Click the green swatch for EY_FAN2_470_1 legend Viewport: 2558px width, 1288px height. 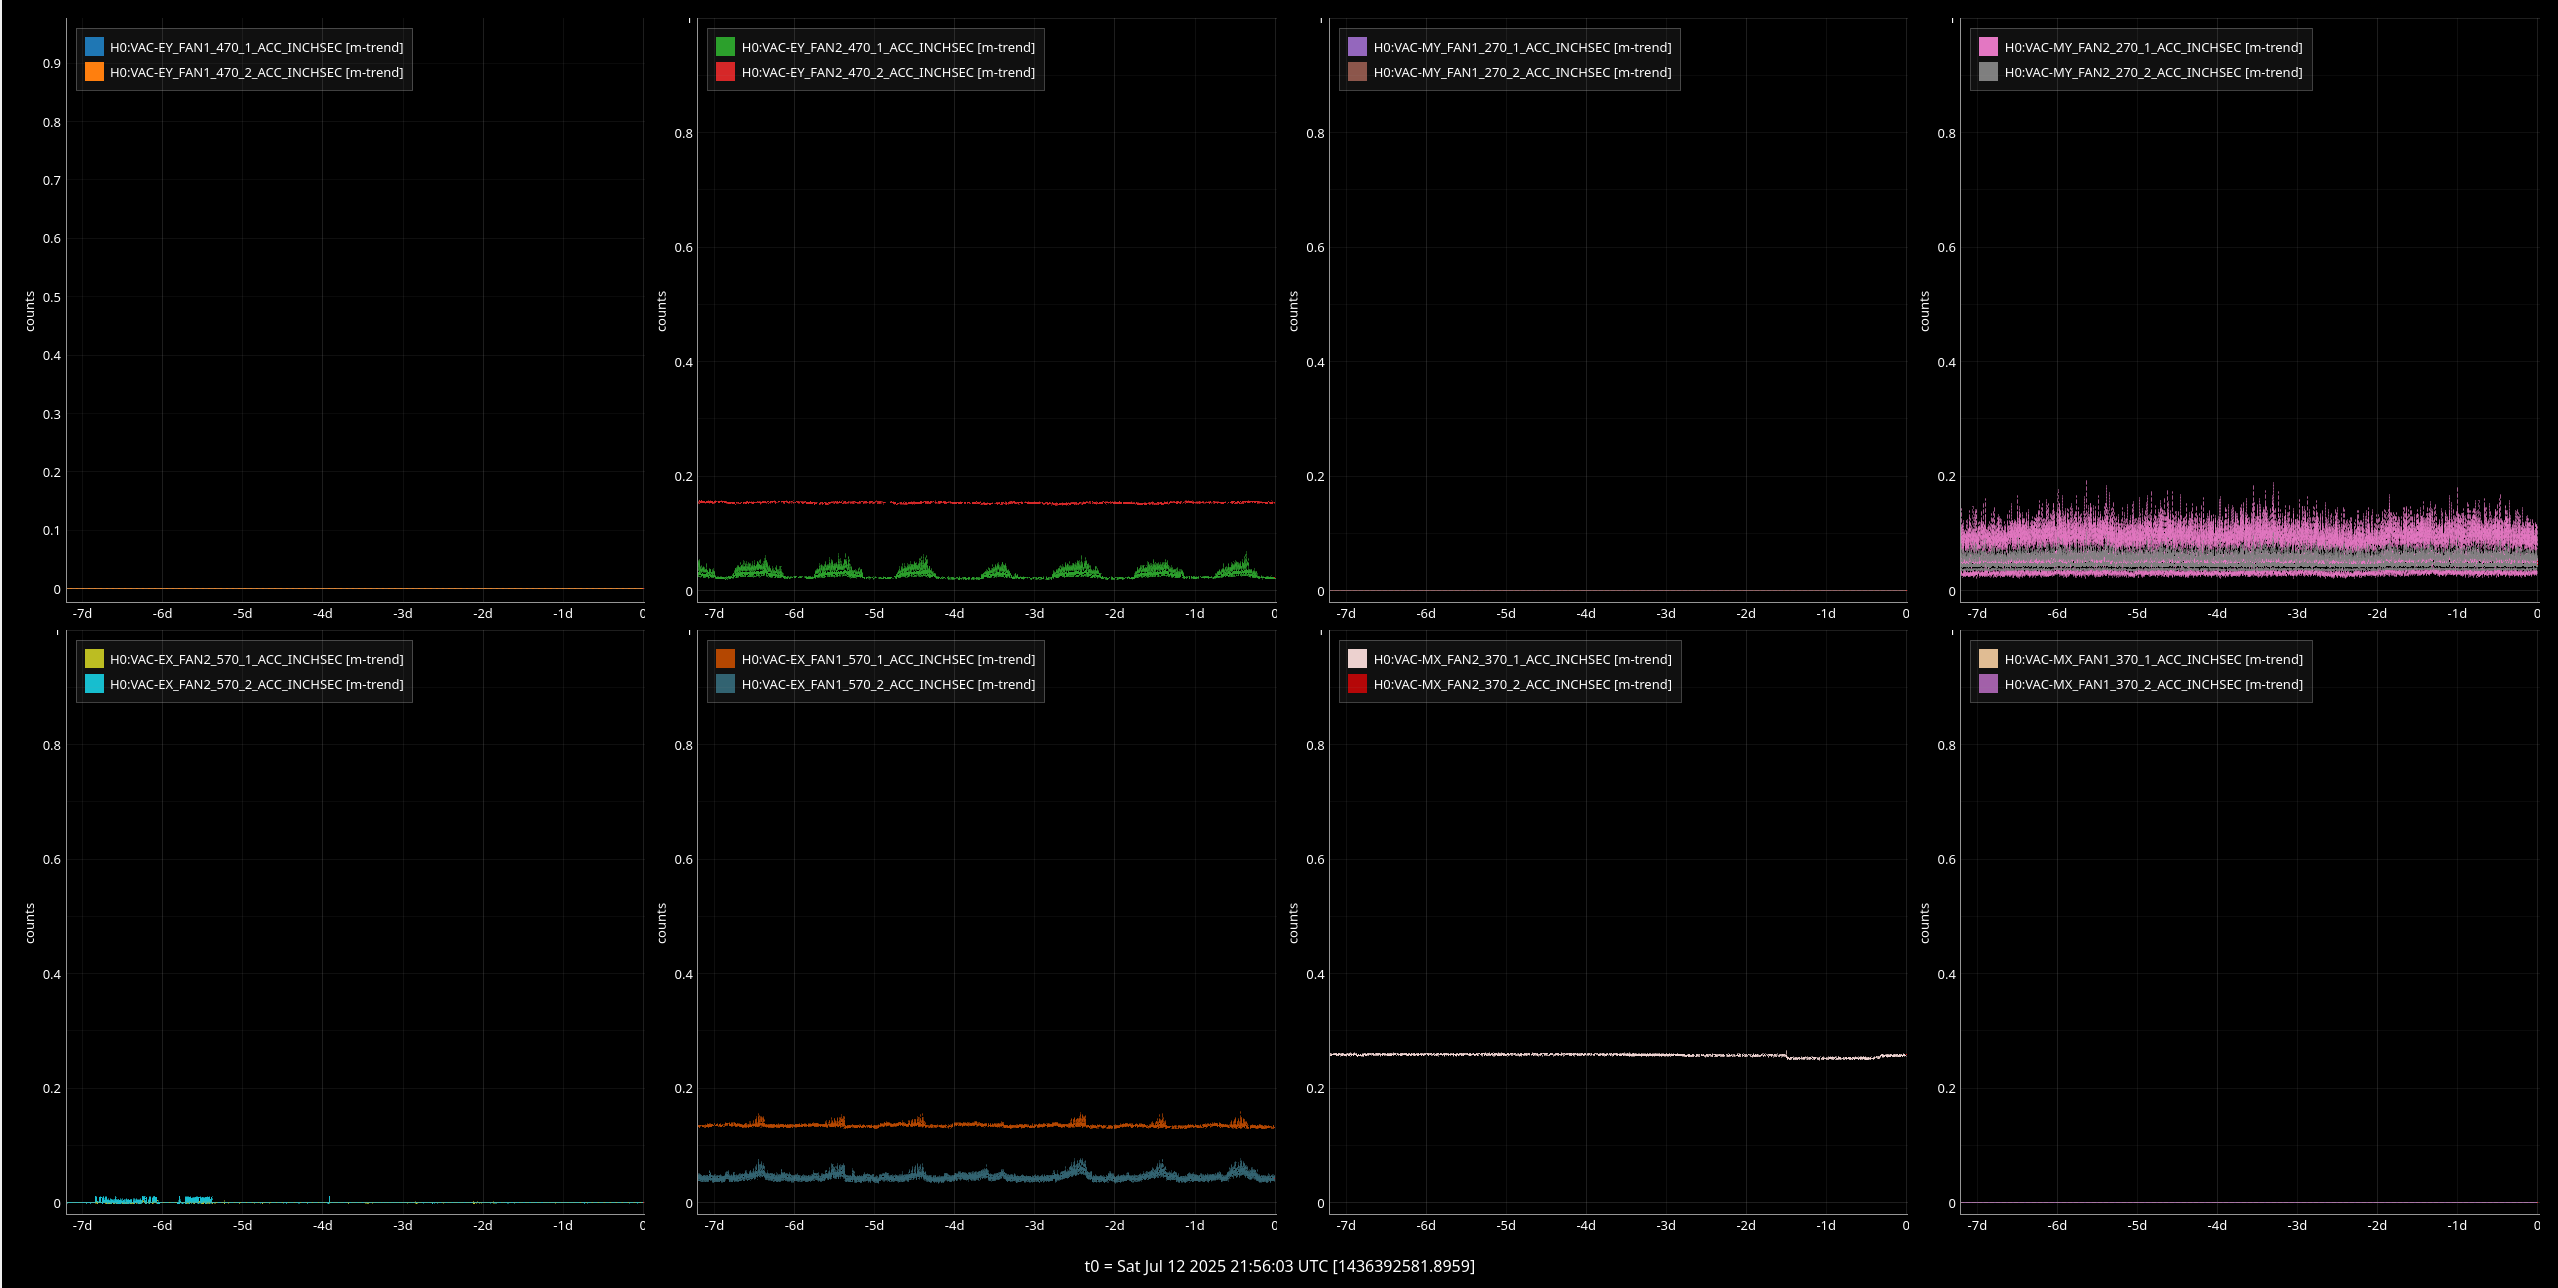pos(725,47)
